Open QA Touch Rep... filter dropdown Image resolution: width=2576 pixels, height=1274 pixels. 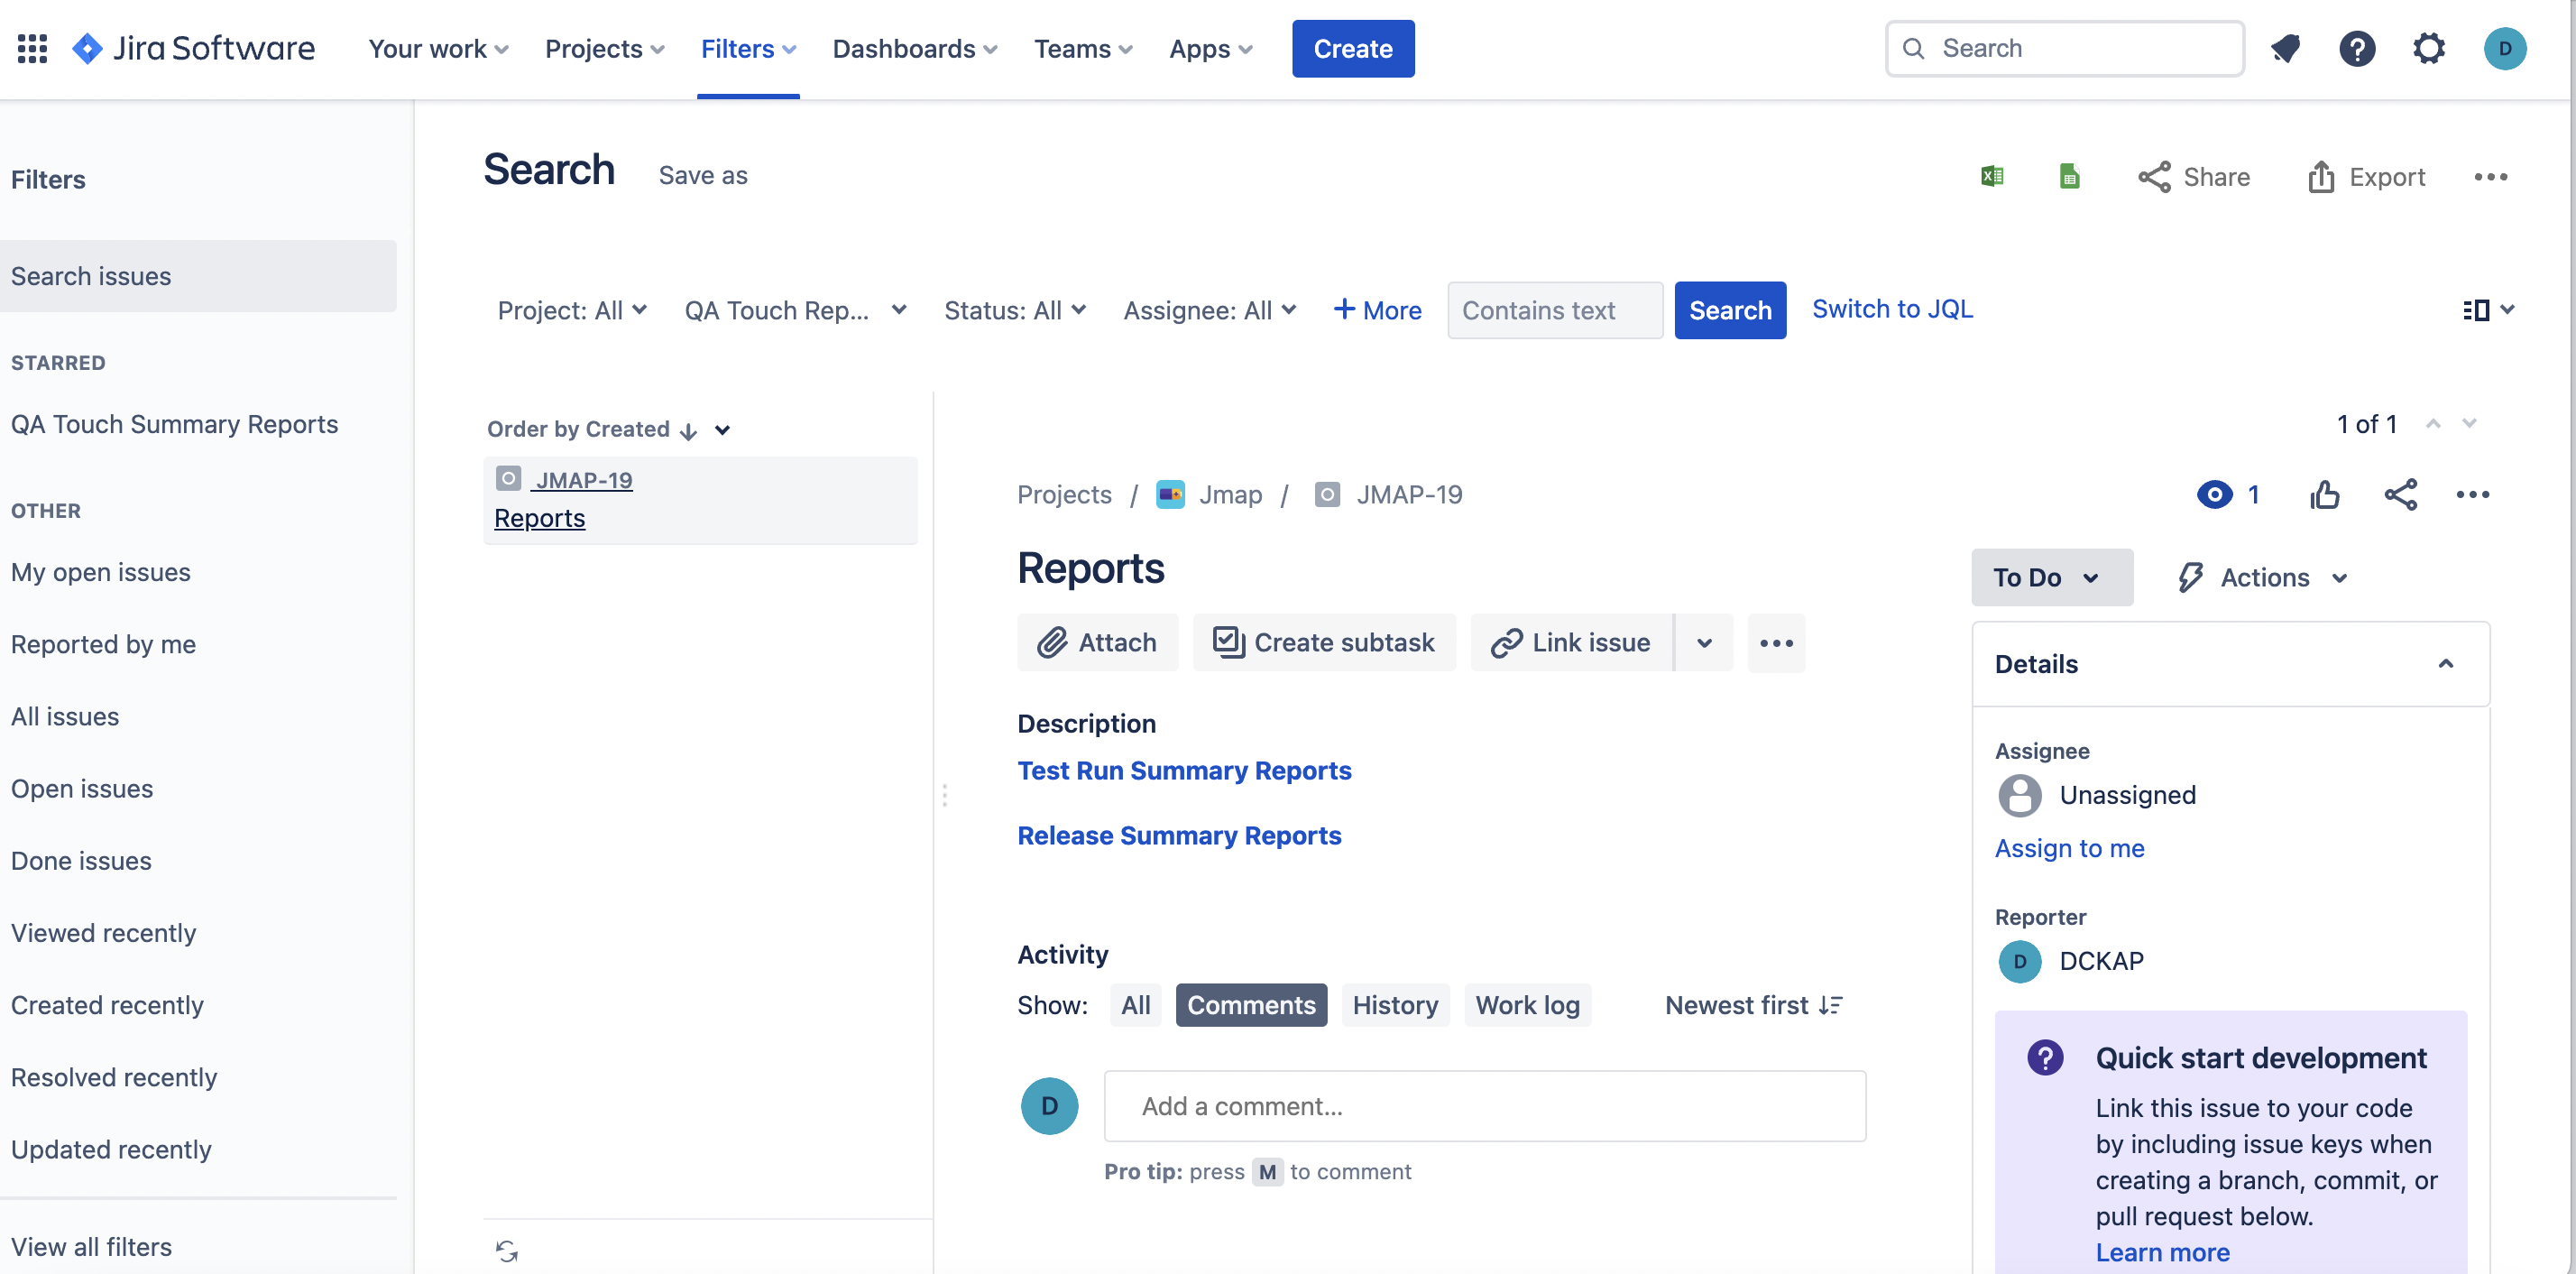(795, 310)
